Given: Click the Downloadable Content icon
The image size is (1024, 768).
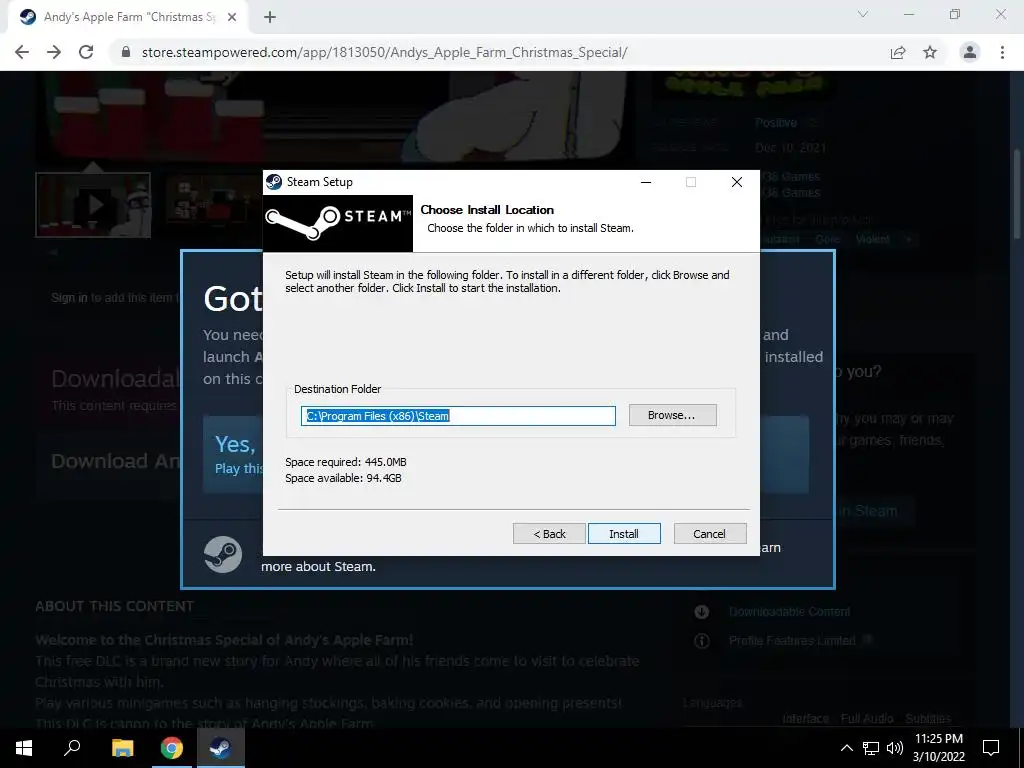Looking at the screenshot, I should click(701, 612).
